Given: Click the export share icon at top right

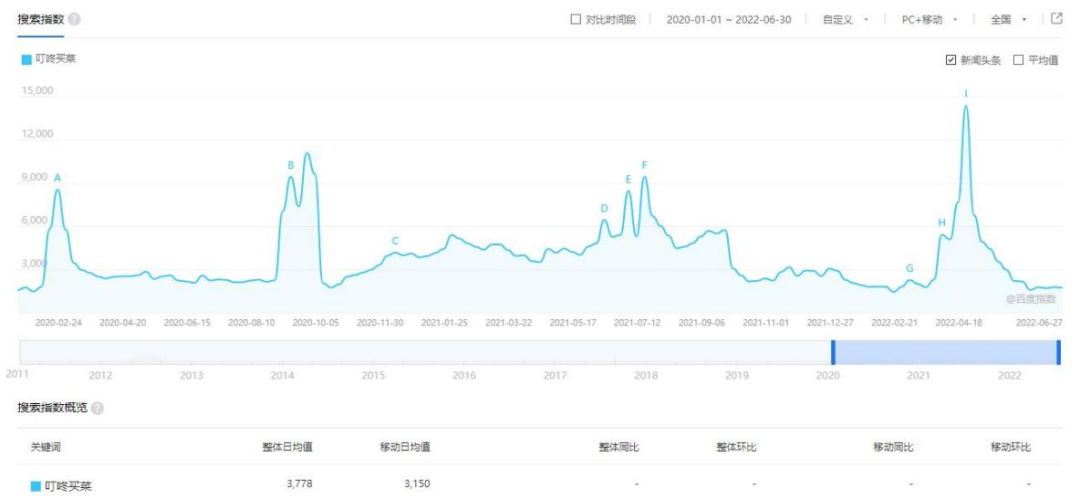Looking at the screenshot, I should tap(1056, 19).
